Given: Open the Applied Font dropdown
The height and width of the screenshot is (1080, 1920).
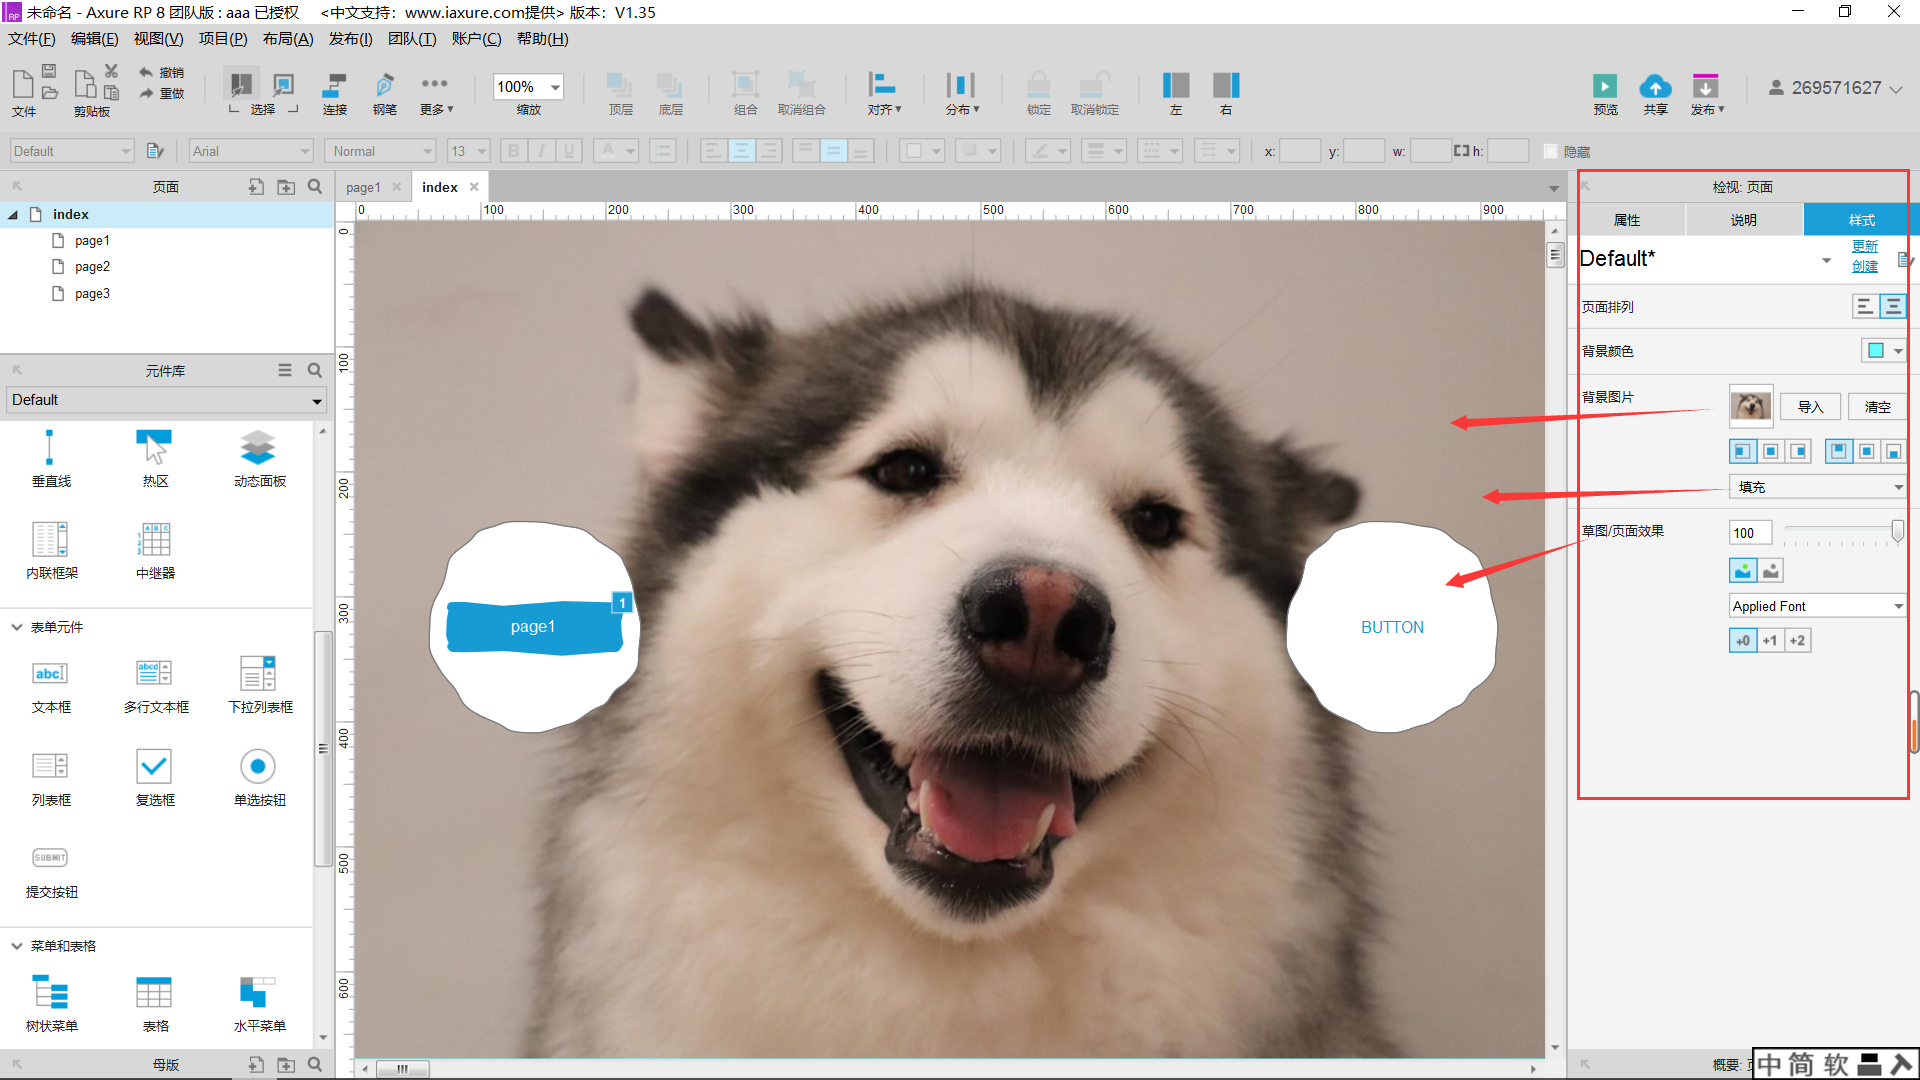Looking at the screenshot, I should pos(1816,606).
